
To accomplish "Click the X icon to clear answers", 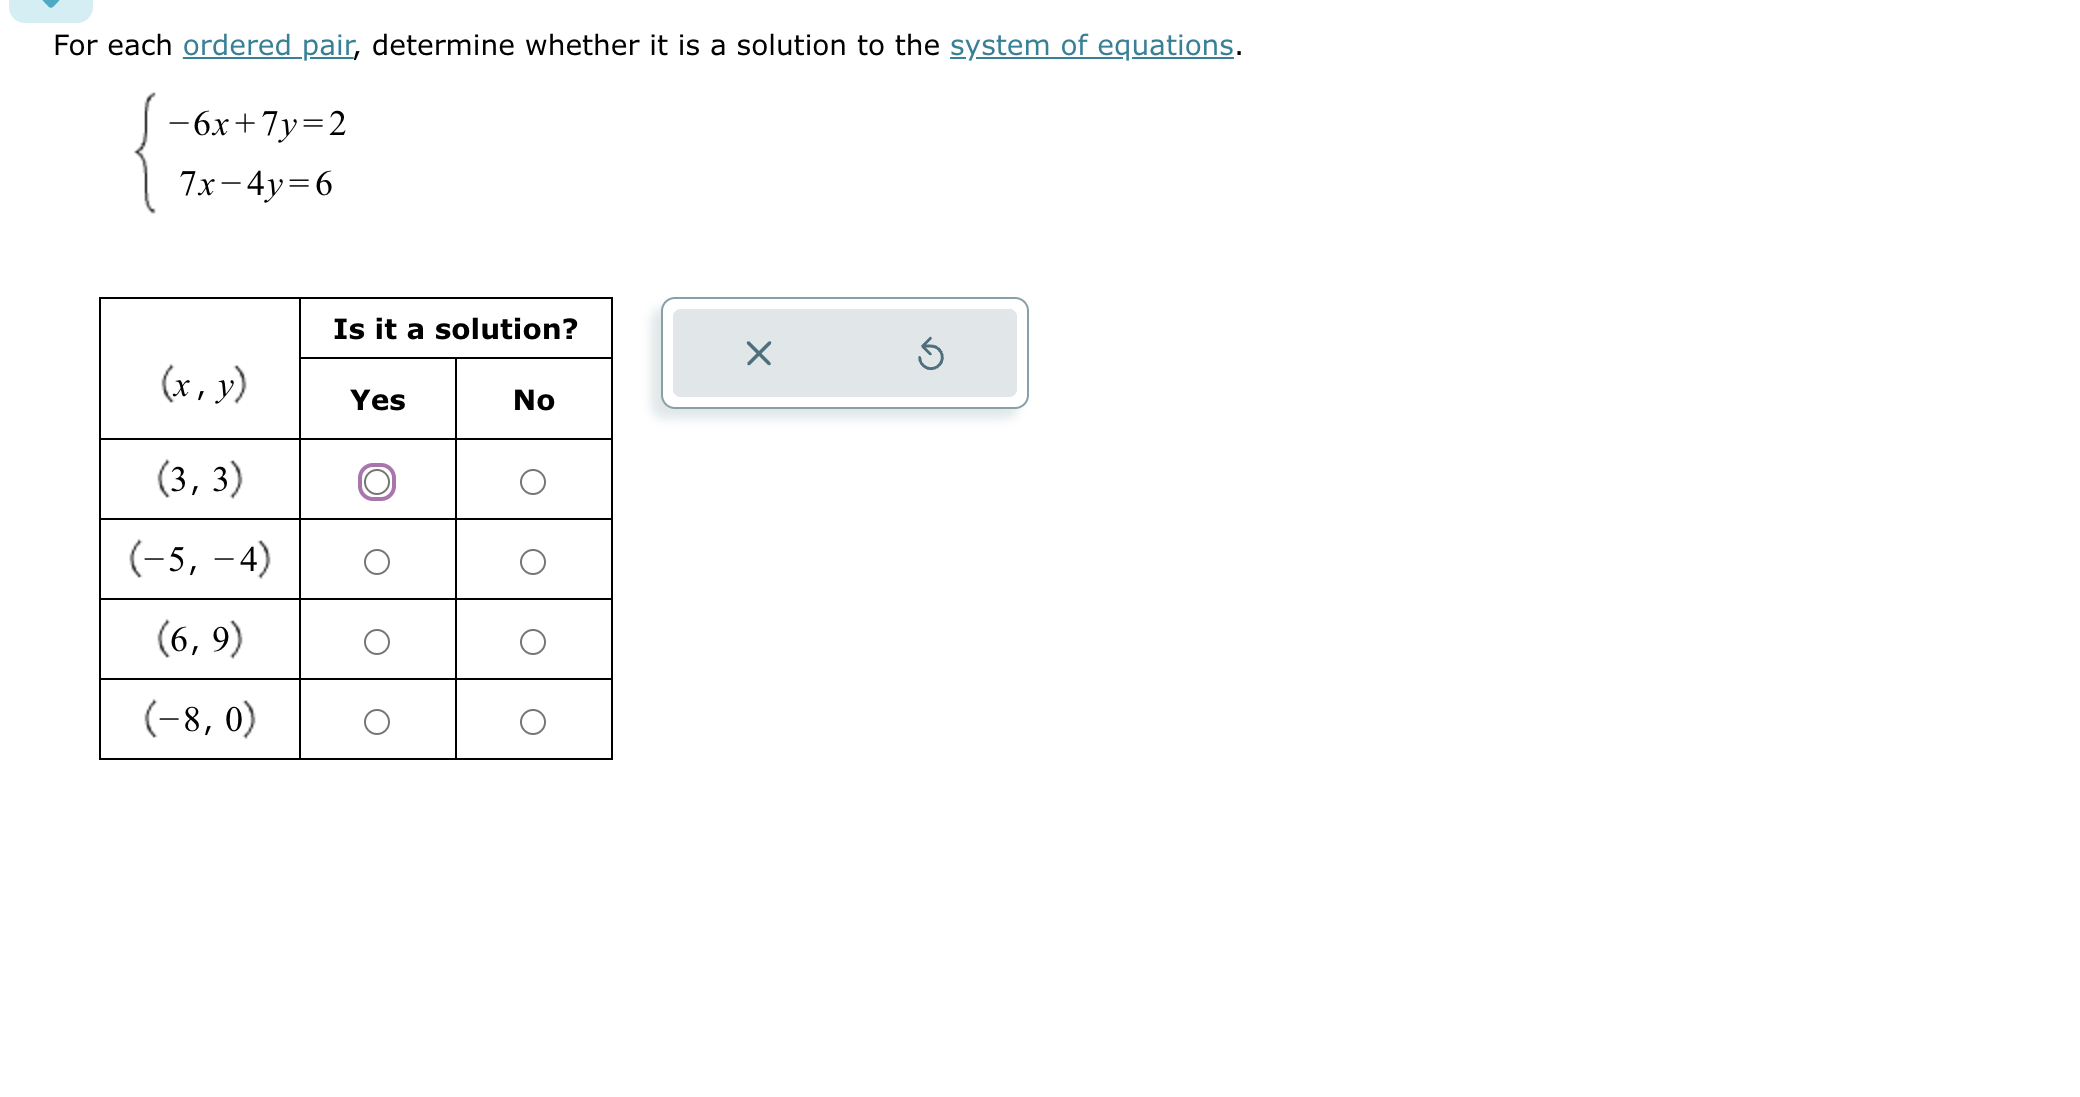I will [x=757, y=352].
